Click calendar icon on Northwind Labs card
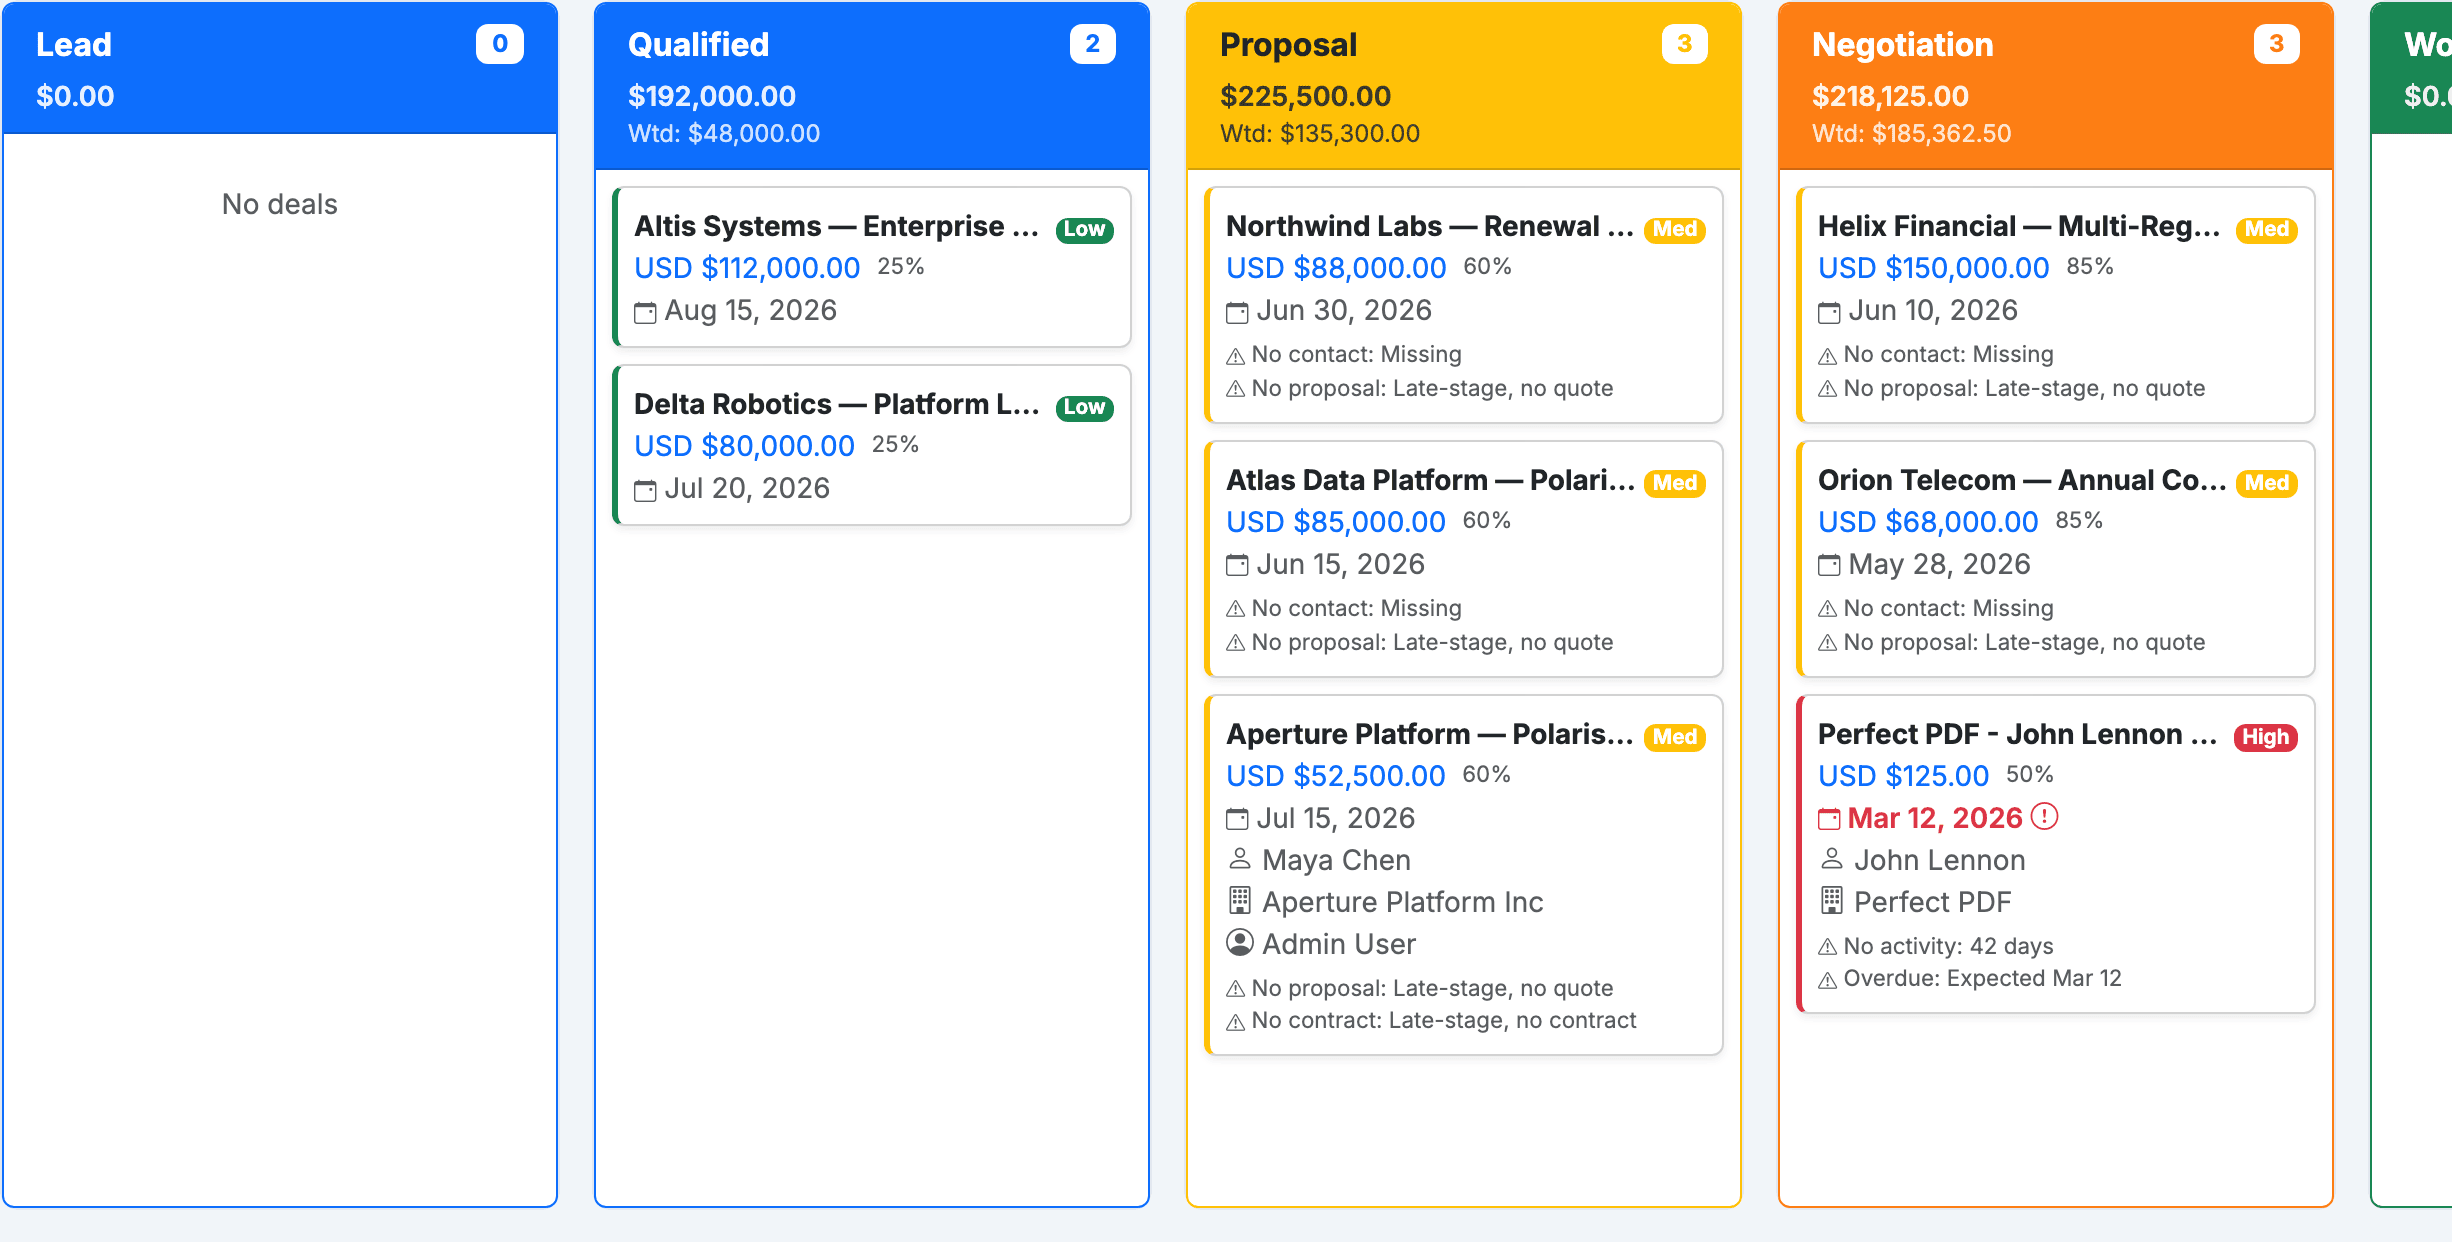This screenshot has height=1242, width=2452. pos(1238,312)
